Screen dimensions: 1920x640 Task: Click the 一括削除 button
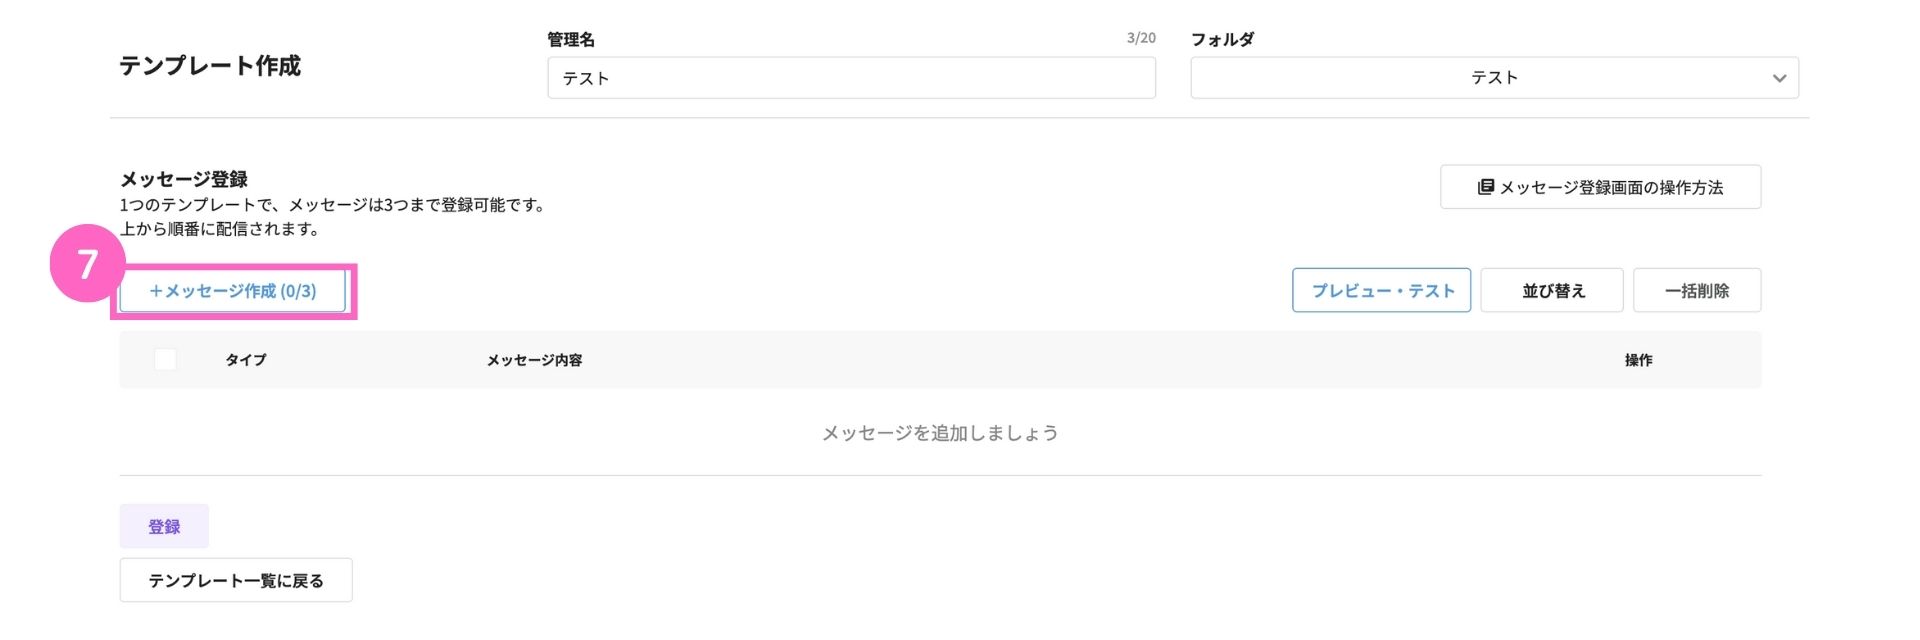1697,290
